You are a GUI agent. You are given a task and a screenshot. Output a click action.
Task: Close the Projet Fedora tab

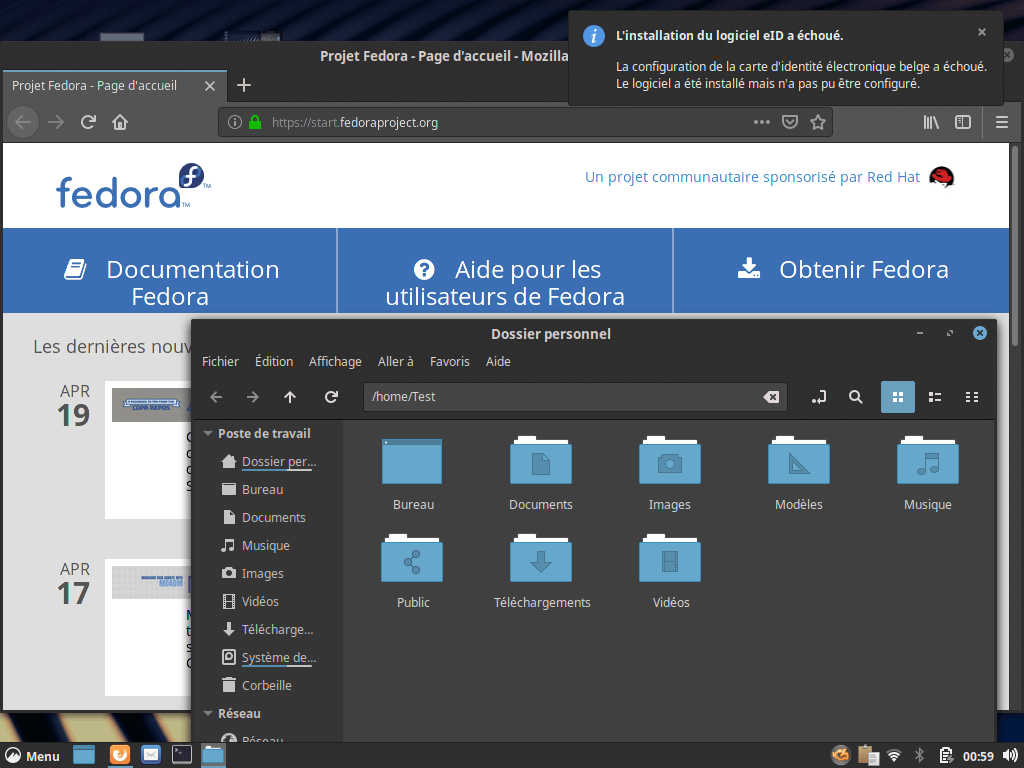point(210,86)
